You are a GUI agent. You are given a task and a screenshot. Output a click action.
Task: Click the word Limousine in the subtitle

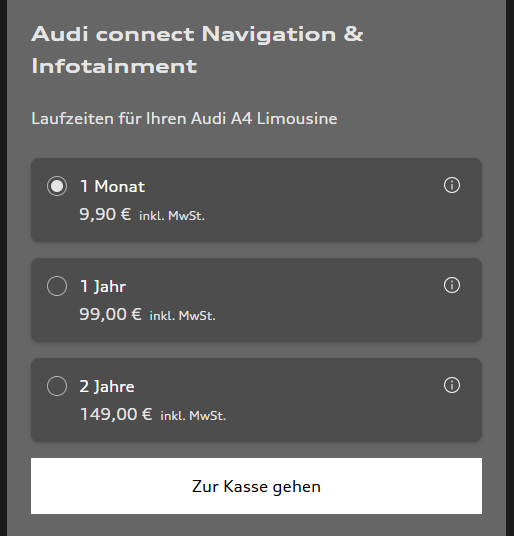coord(297,119)
